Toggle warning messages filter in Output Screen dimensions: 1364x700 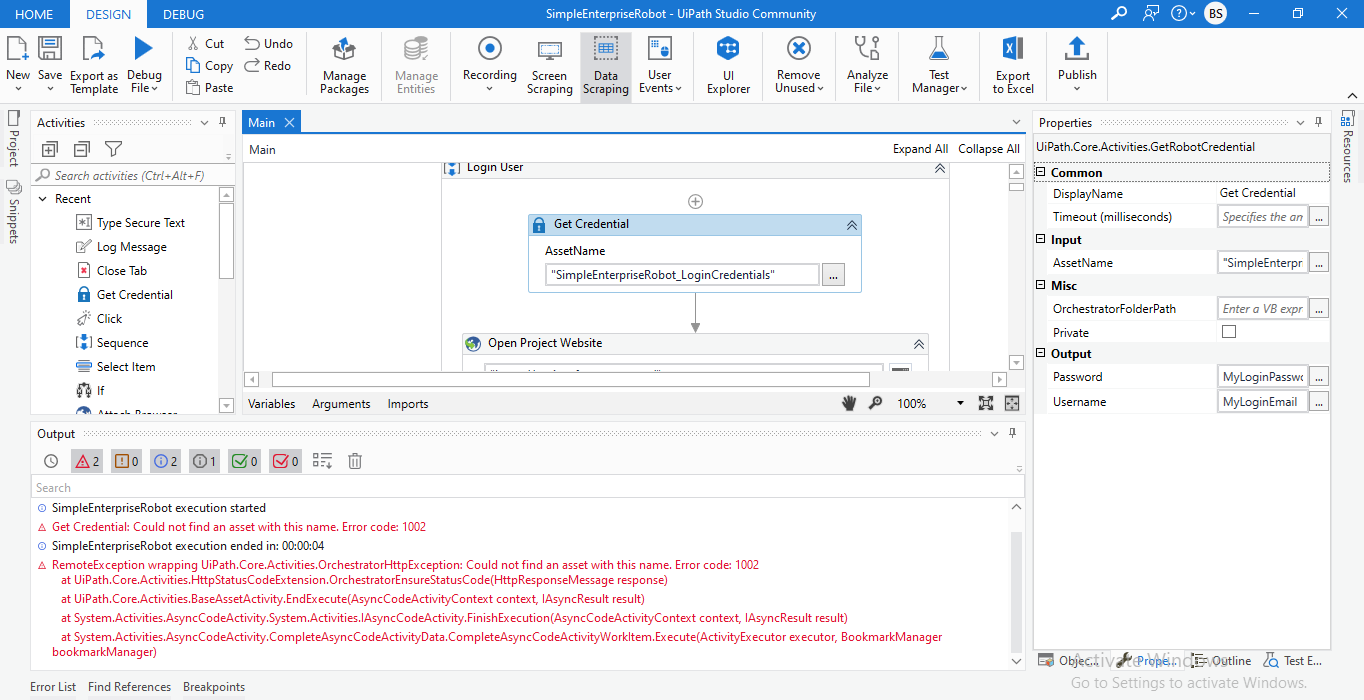tap(127, 461)
